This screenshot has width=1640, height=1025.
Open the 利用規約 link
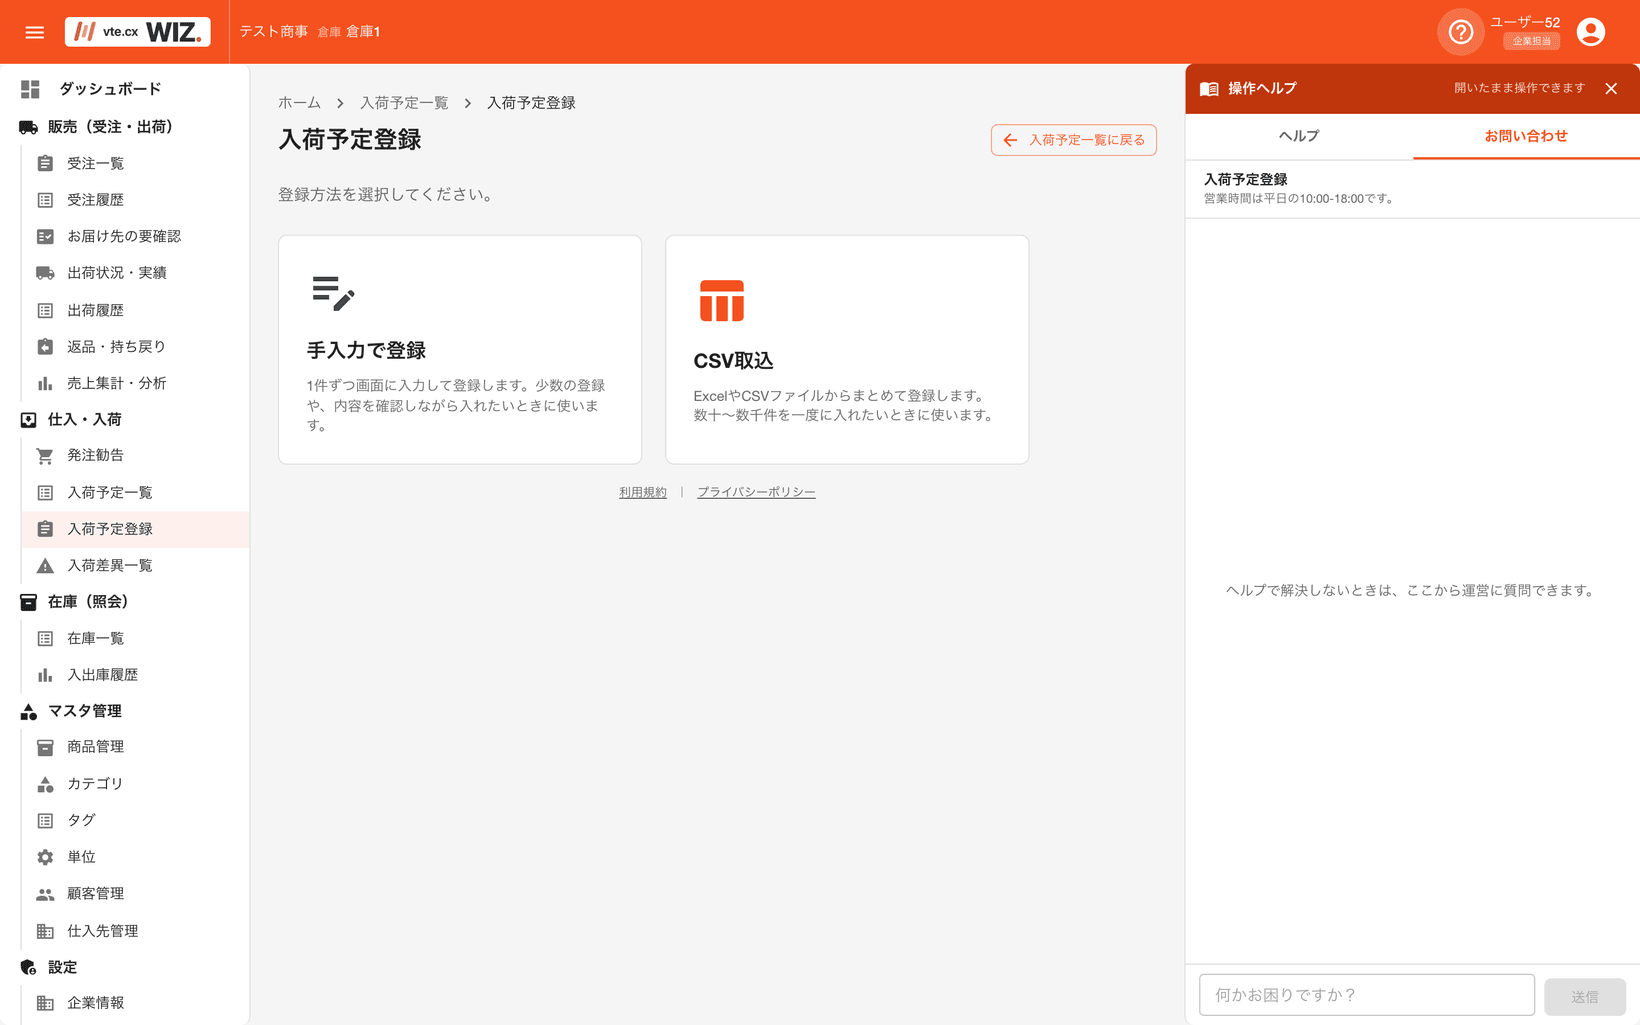[x=643, y=492]
